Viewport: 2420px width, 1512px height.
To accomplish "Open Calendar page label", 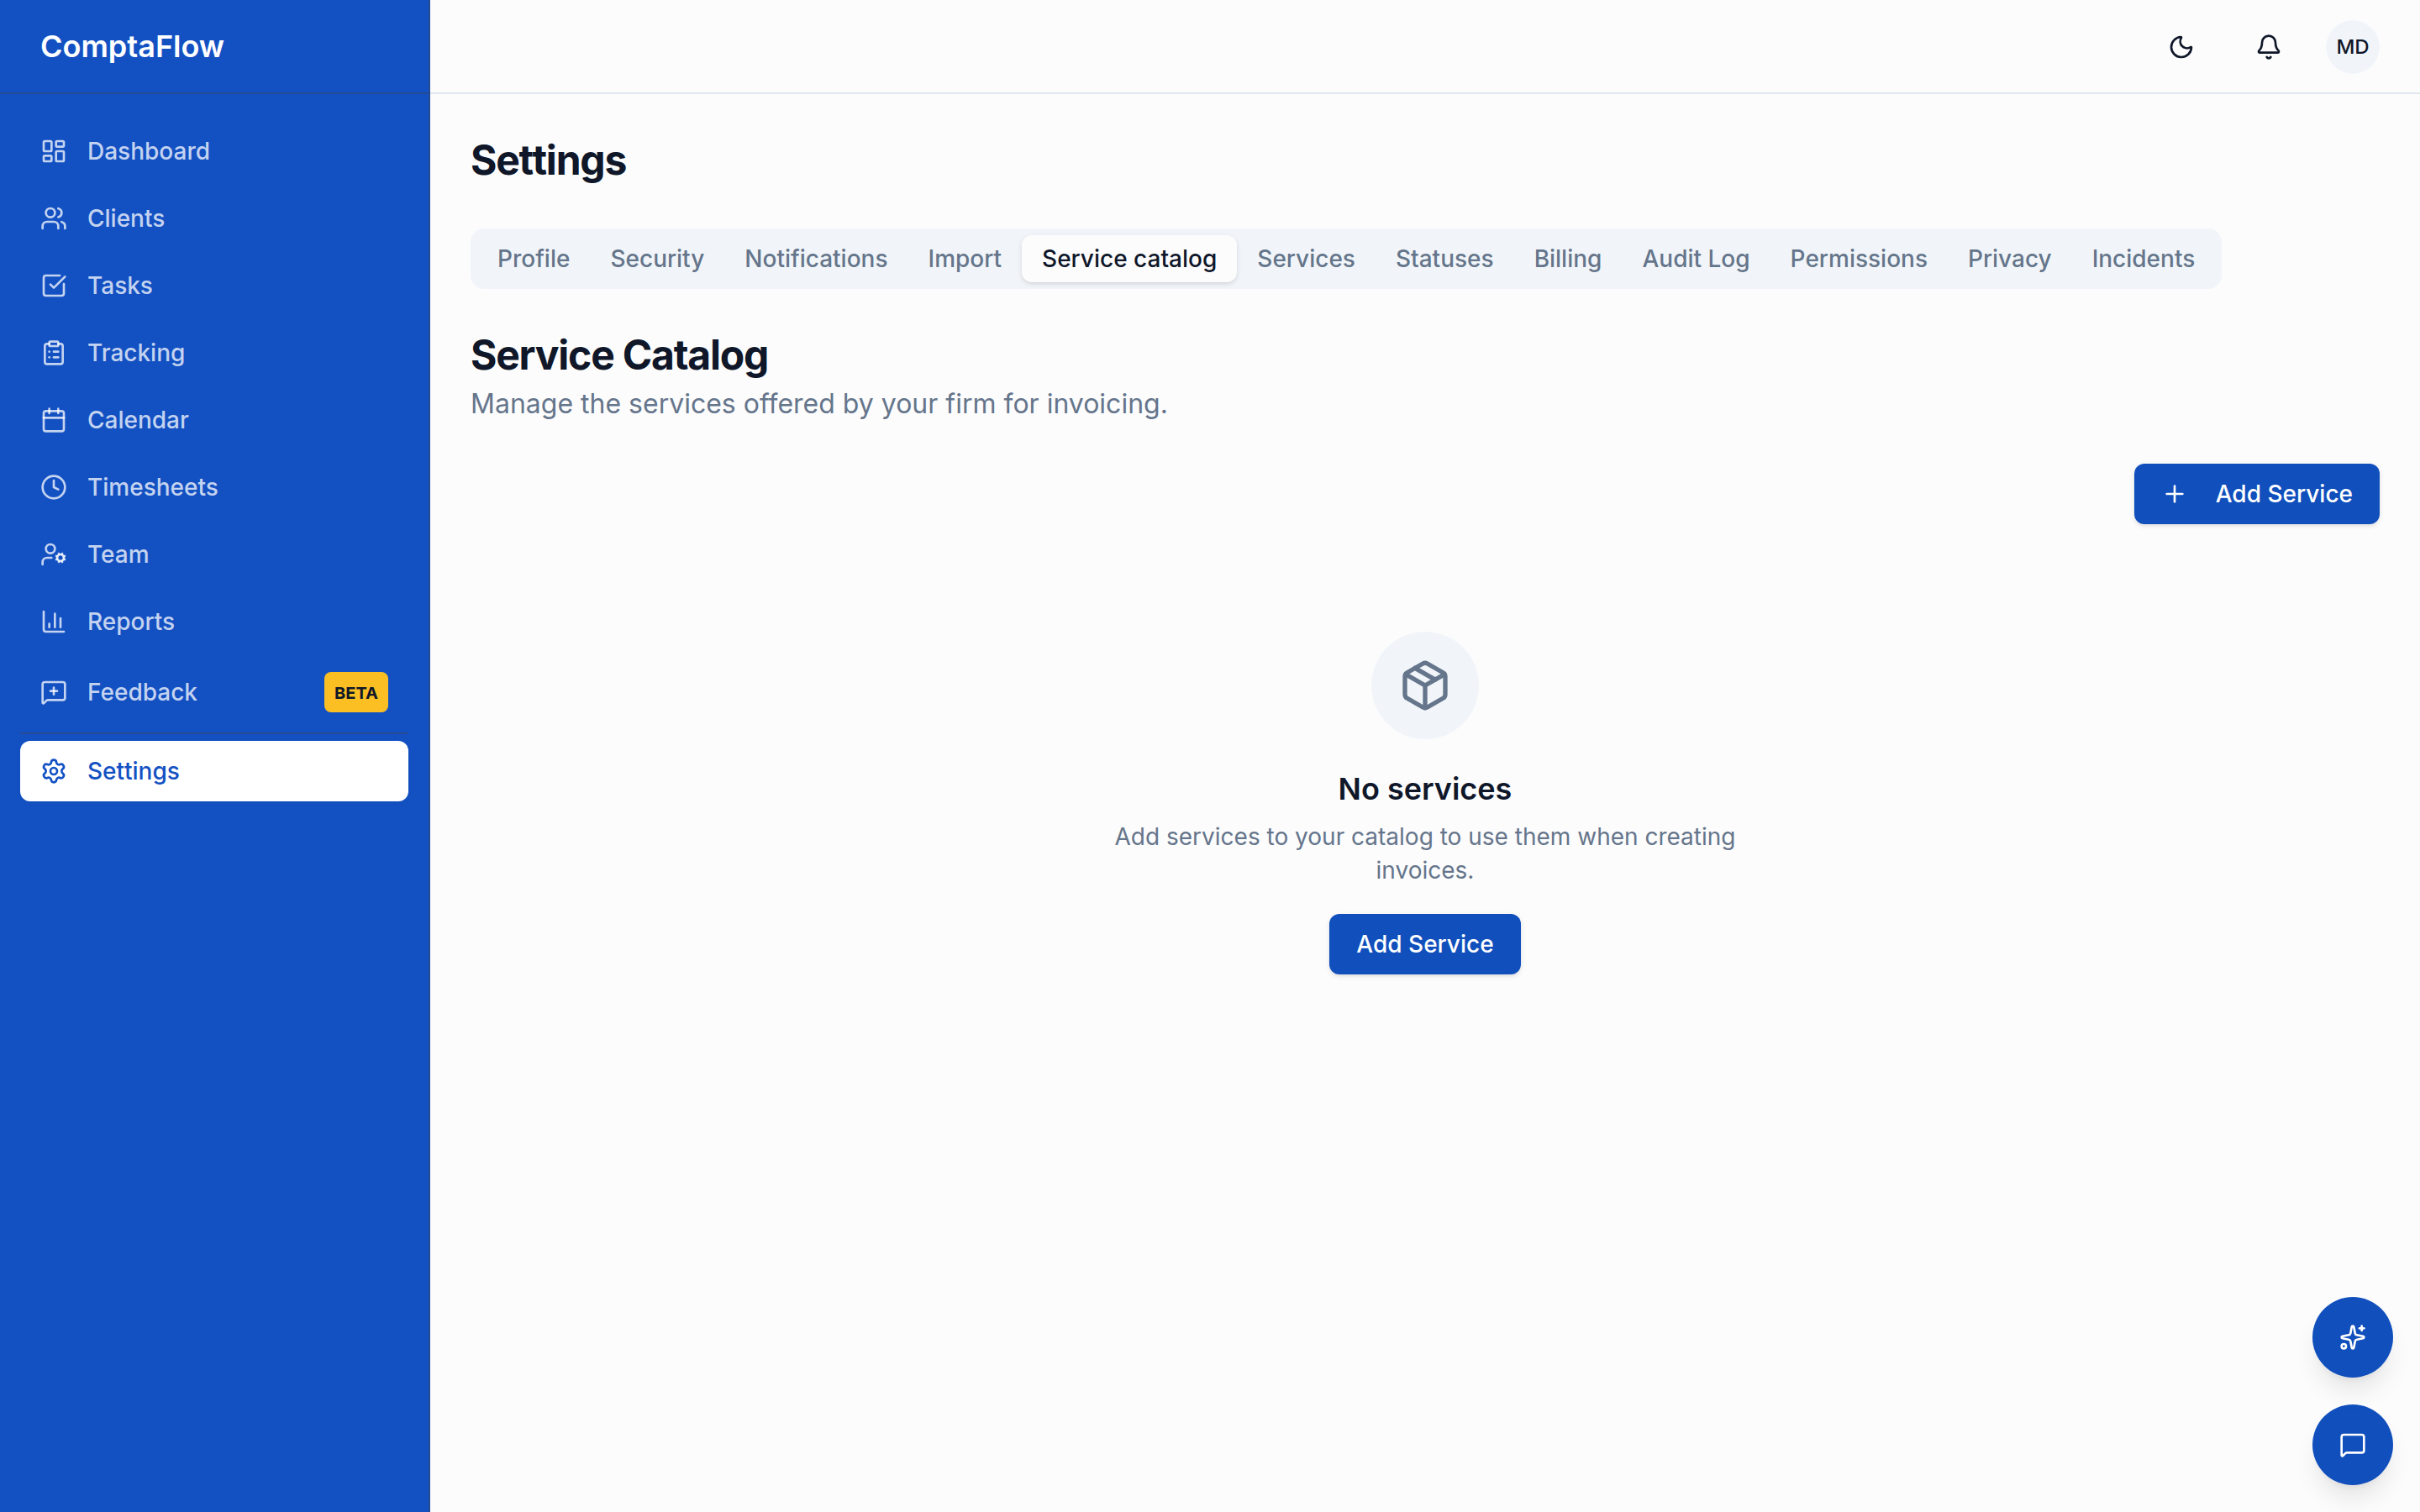I will (138, 420).
